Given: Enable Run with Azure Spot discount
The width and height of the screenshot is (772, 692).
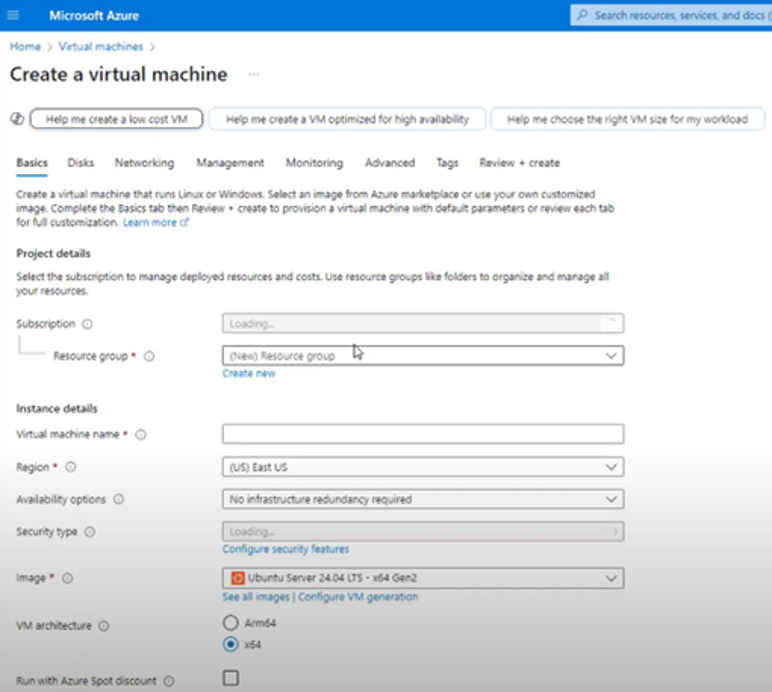Looking at the screenshot, I should point(231,678).
